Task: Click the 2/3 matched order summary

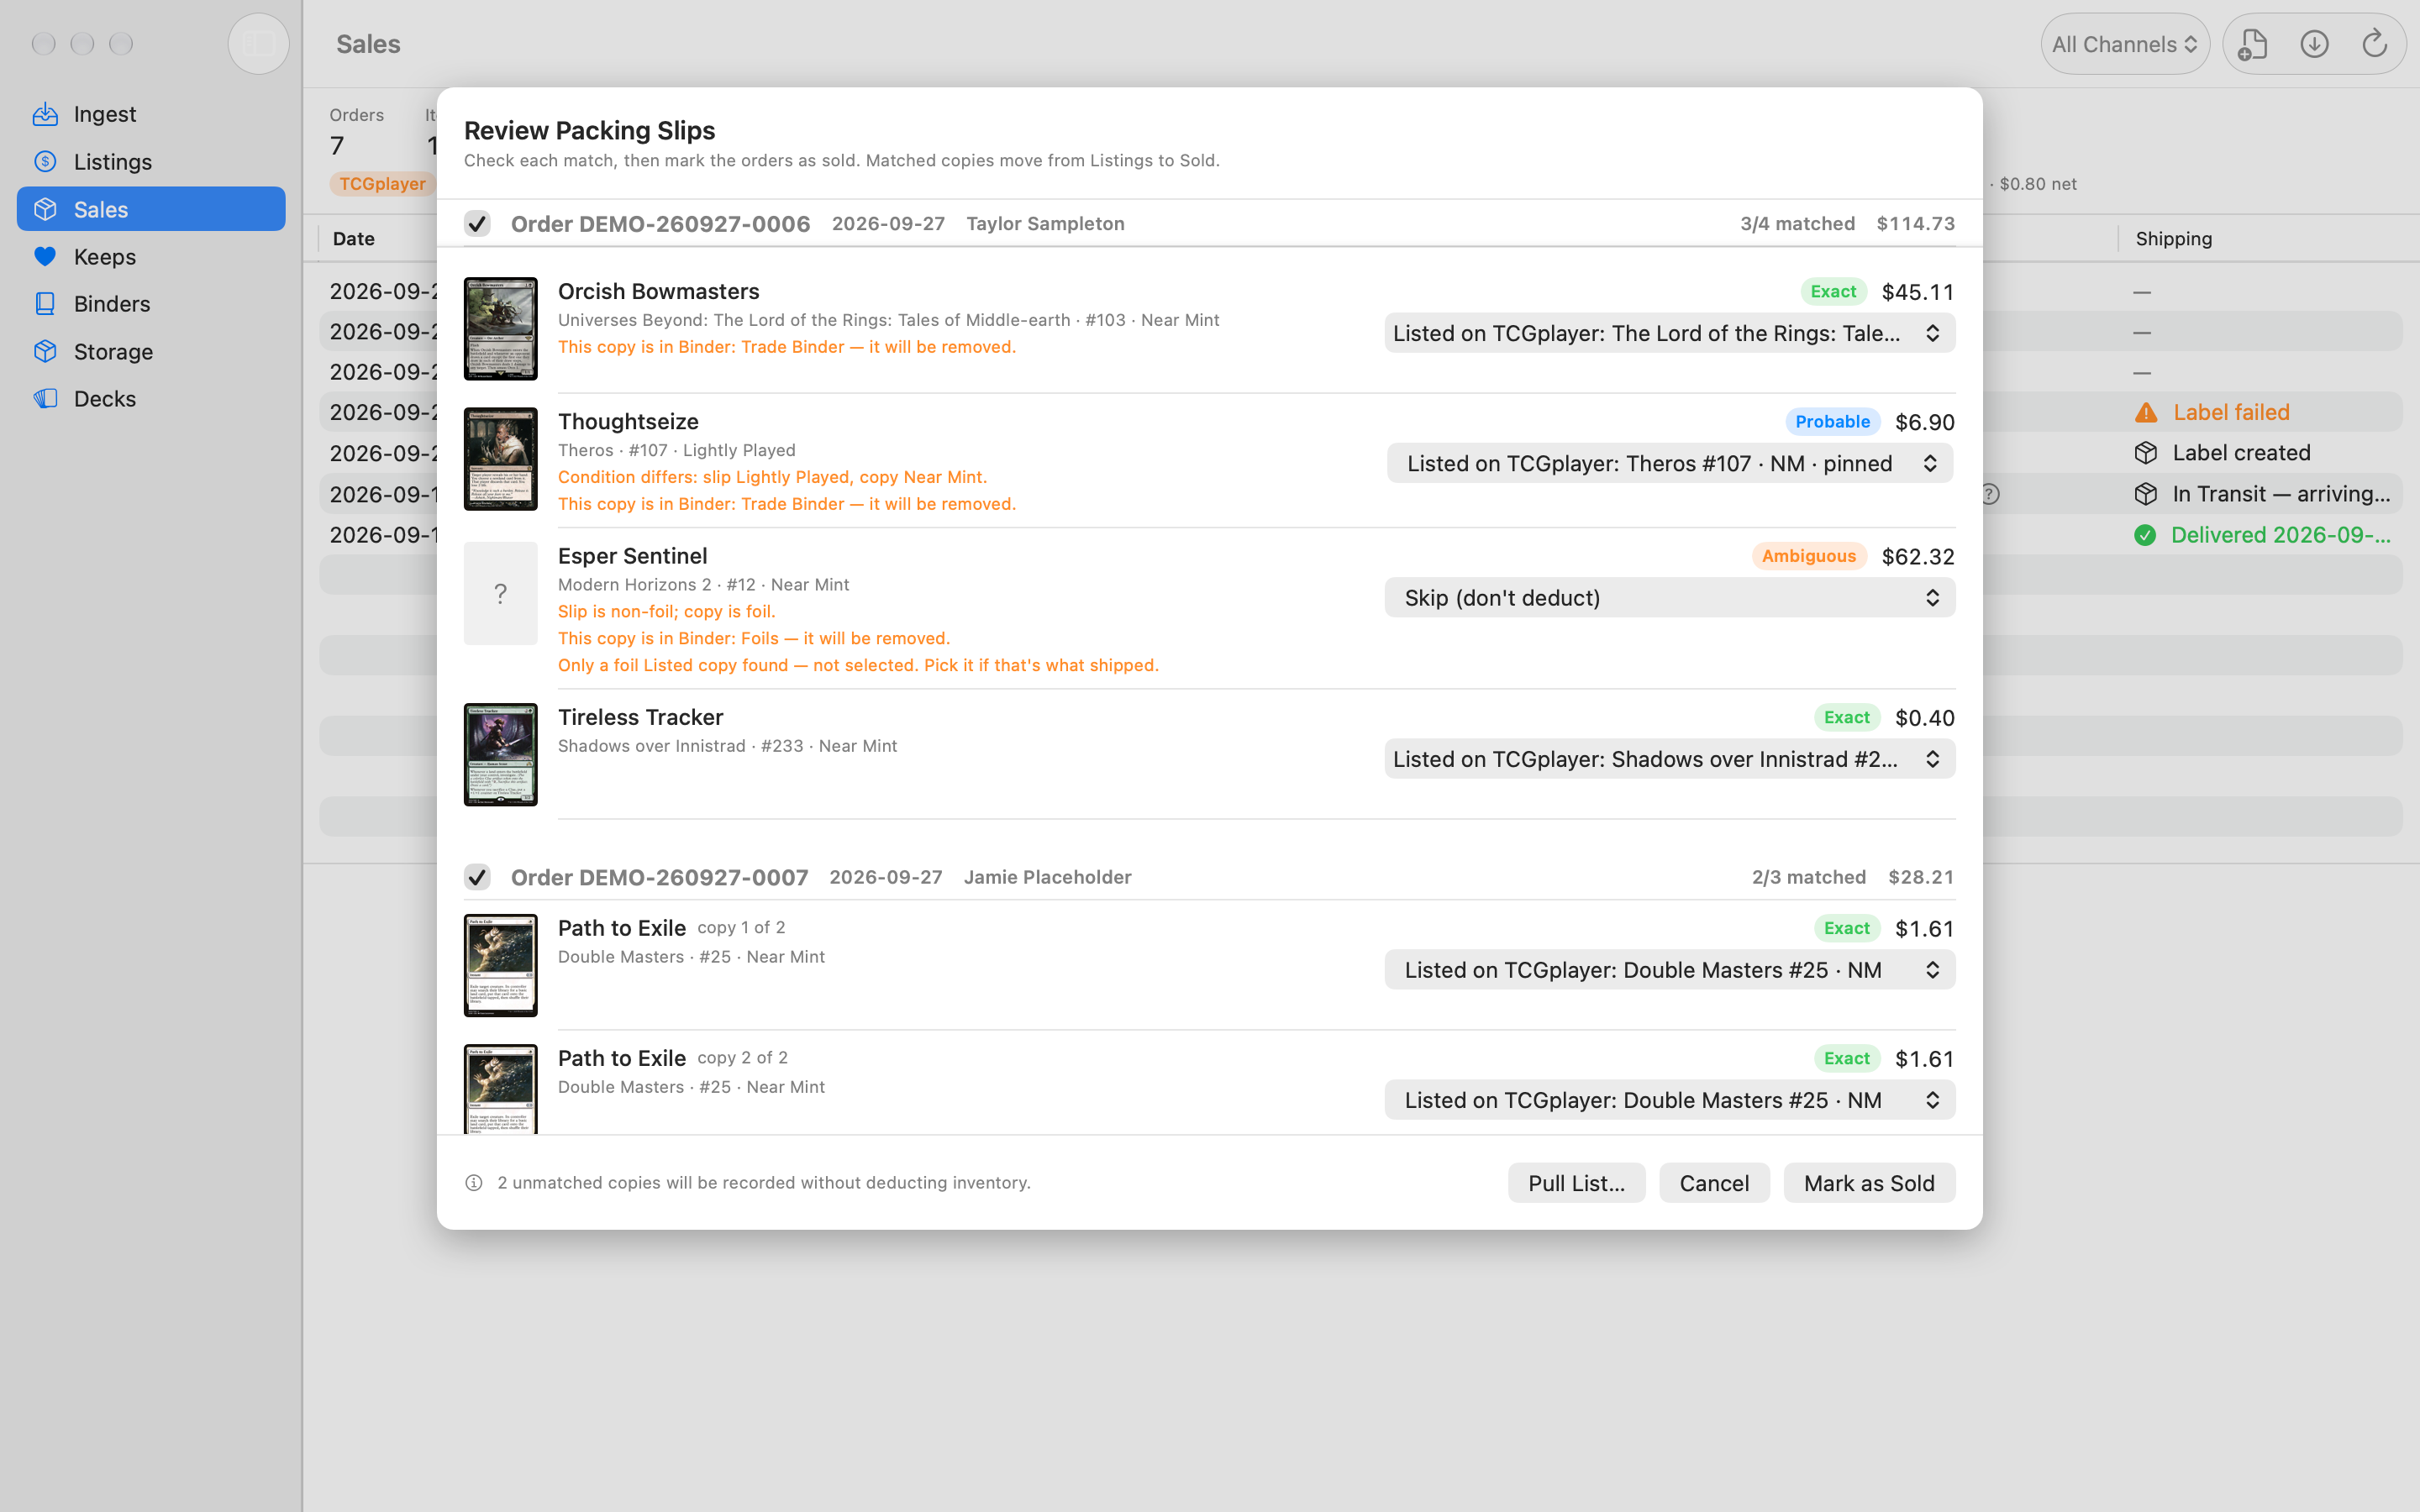Action: pyautogui.click(x=1809, y=877)
